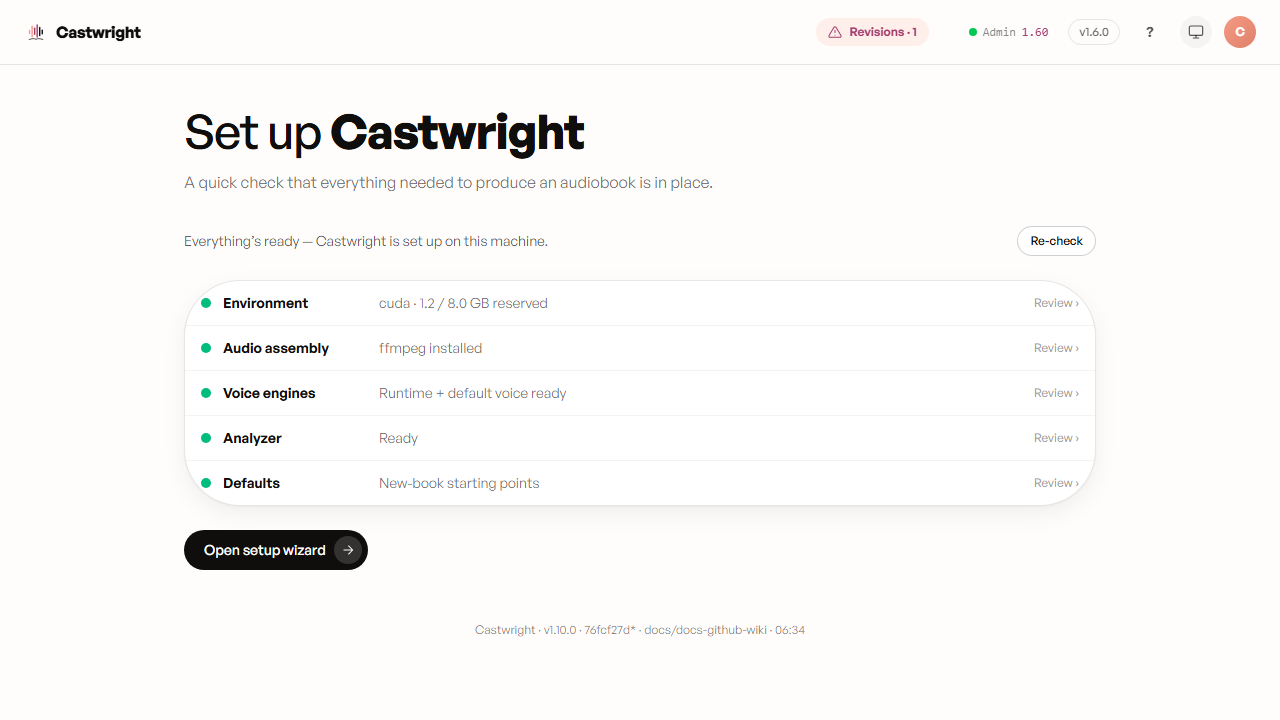The height and width of the screenshot is (720, 1280).
Task: Expand Review for Voice engines row
Action: pyautogui.click(x=1056, y=393)
